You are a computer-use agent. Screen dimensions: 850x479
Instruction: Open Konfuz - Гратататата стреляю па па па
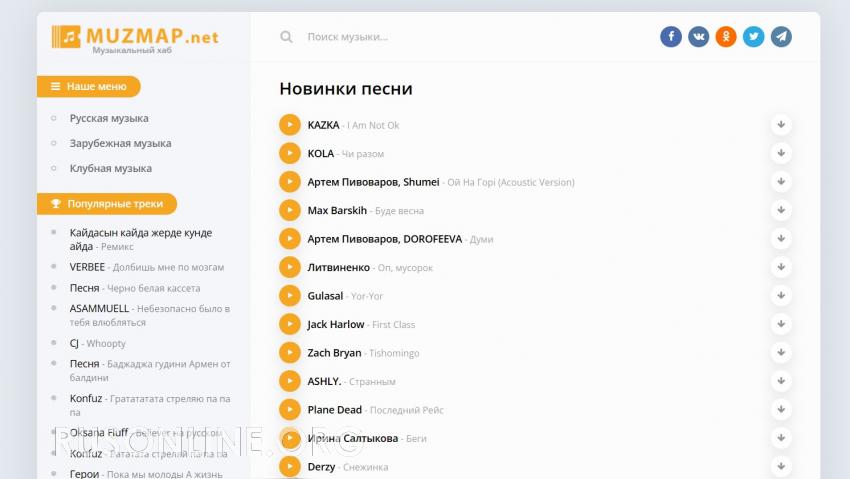pyautogui.click(x=150, y=405)
